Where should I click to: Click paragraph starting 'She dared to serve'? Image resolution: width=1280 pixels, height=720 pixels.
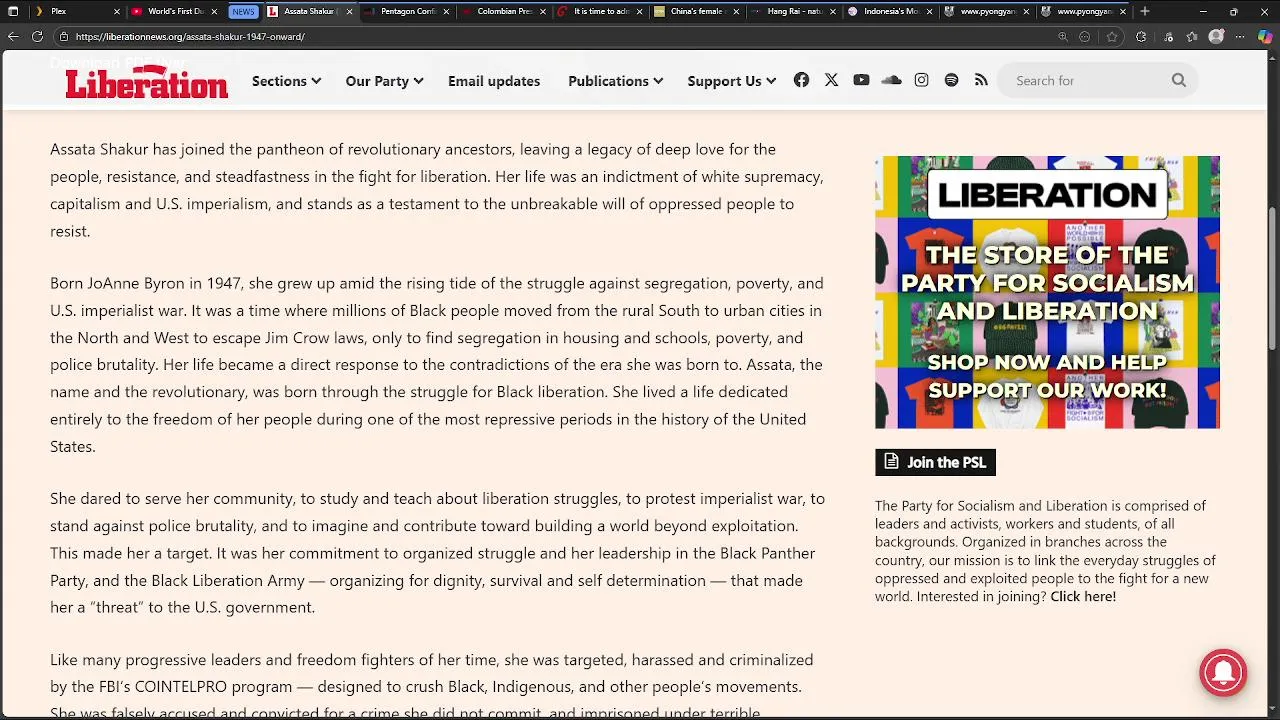pyautogui.click(x=437, y=553)
